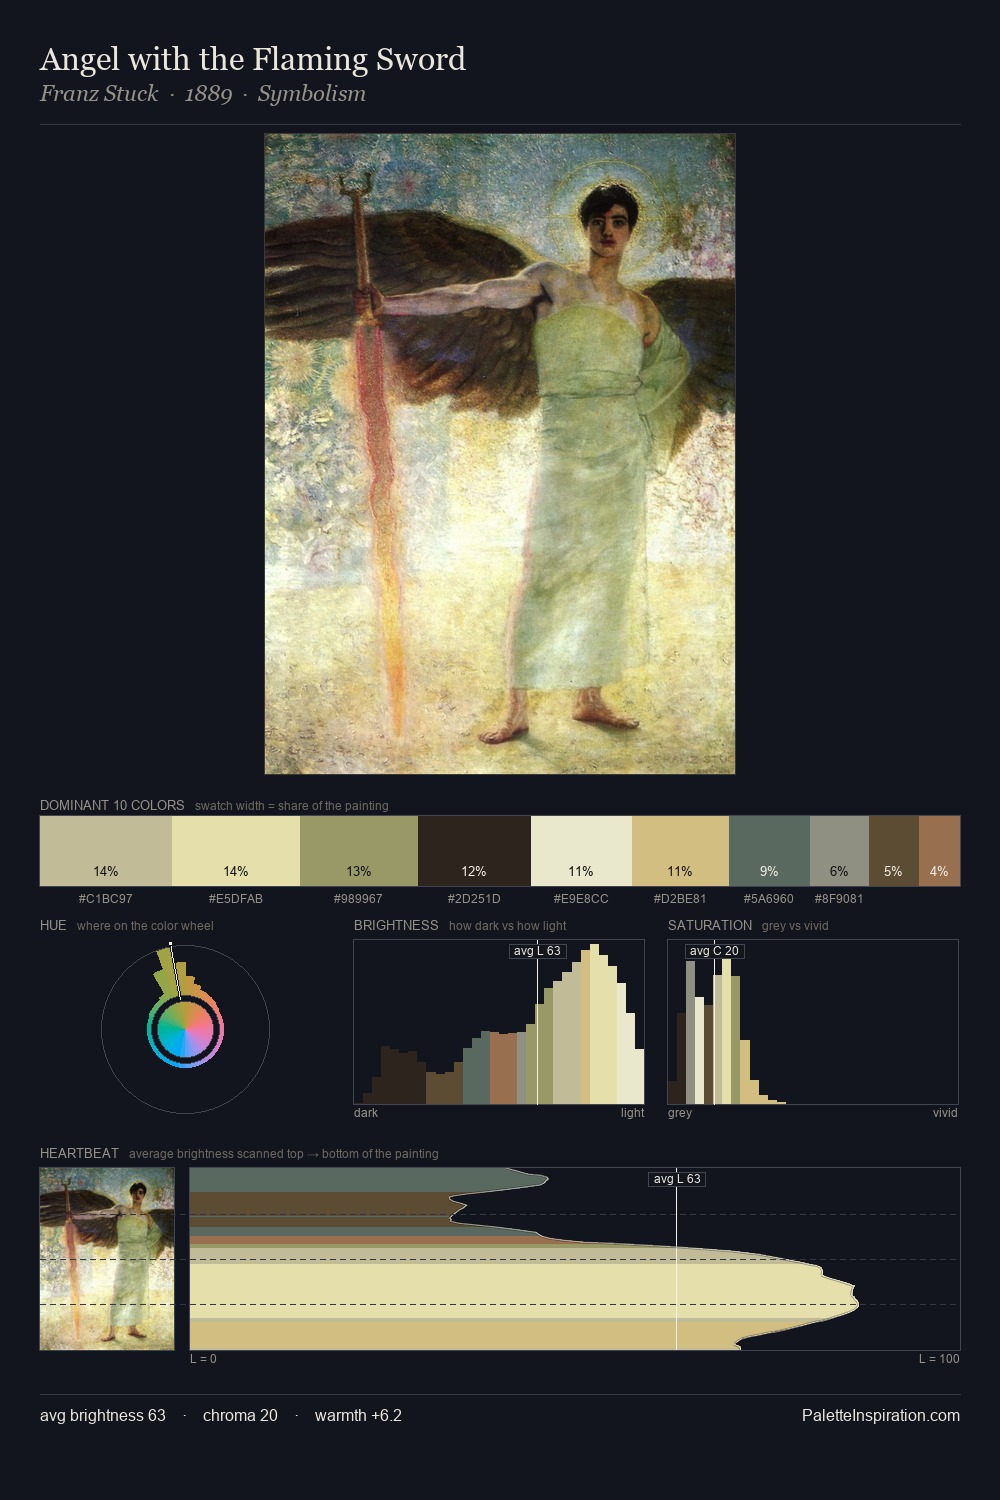Click the hex code '#8F9081' text
Viewport: 1000px width, 1500px height.
[x=839, y=898]
